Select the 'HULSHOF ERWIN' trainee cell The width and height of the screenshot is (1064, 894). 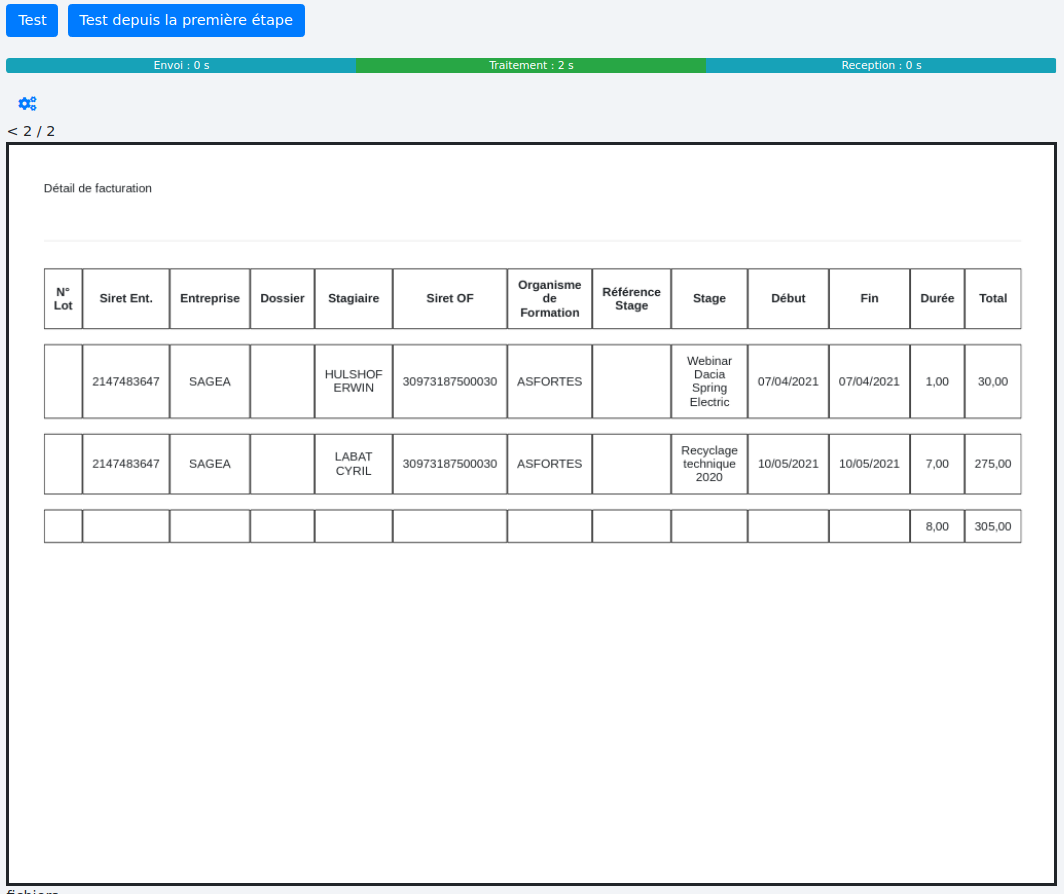[353, 381]
